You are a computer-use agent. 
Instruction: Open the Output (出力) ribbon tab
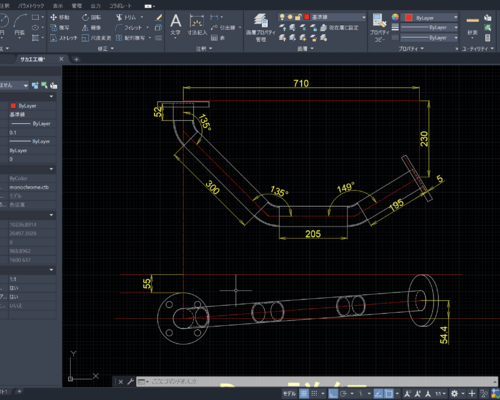point(95,6)
